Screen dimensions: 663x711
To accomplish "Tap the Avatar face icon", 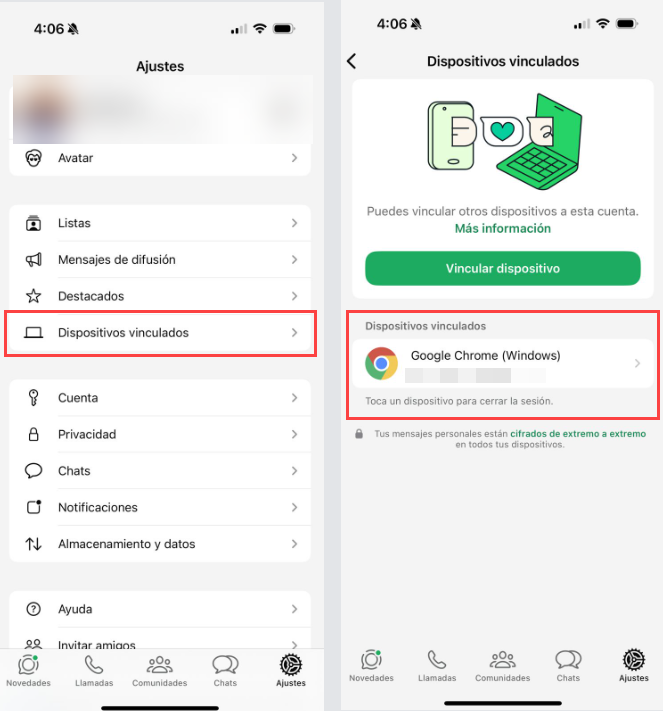I will tap(33, 158).
